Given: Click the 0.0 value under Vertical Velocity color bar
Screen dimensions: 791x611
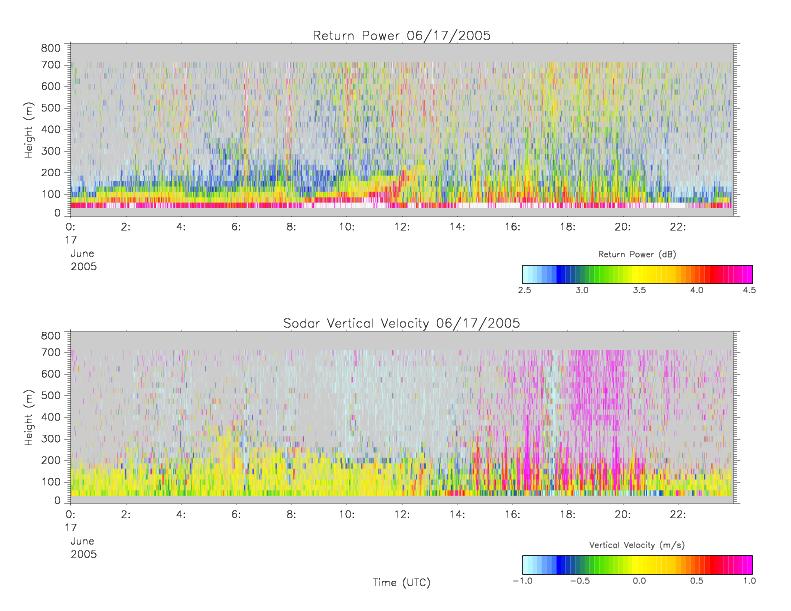Looking at the screenshot, I should pos(639,581).
